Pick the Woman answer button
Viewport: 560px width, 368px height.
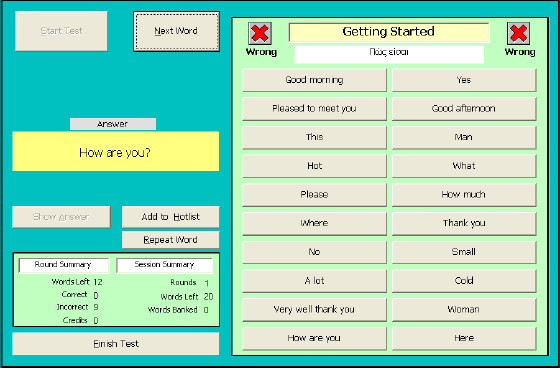(x=464, y=309)
